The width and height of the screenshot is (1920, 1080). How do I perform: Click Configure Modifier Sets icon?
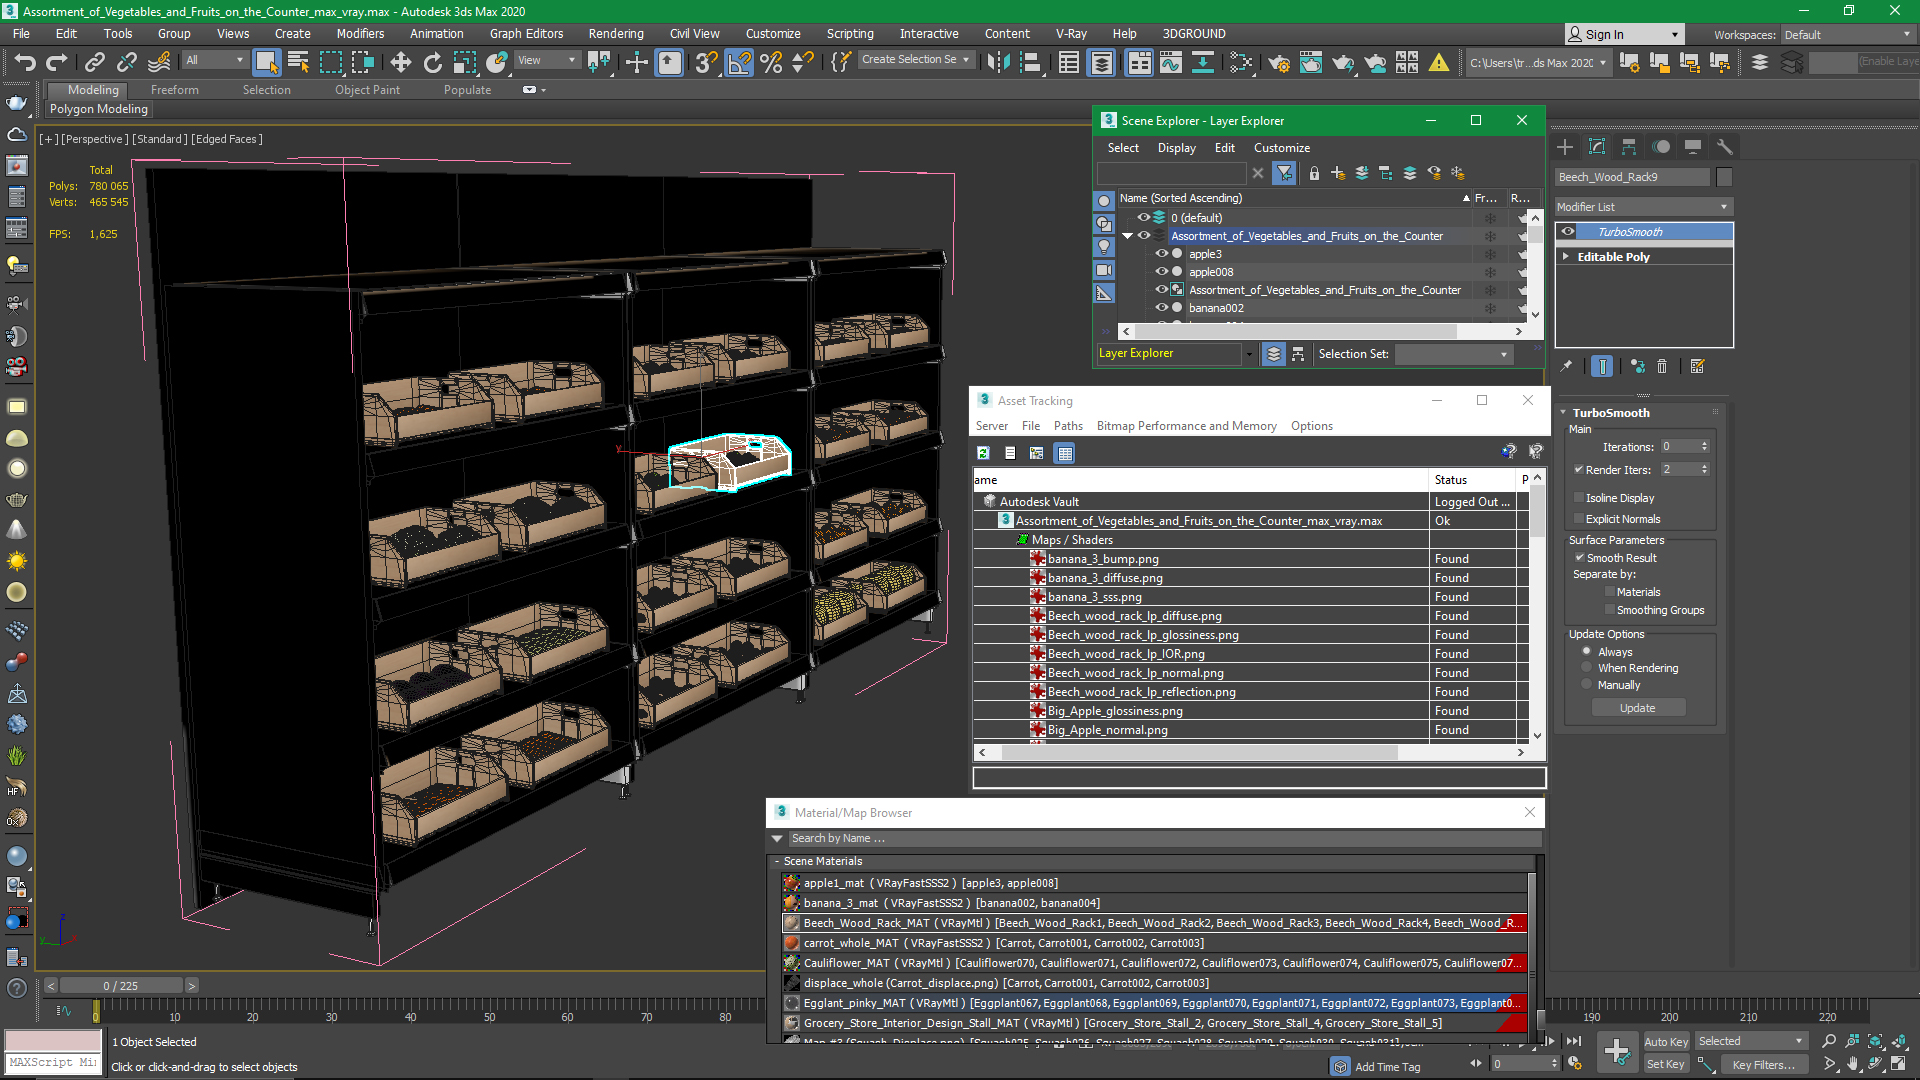pos(1698,366)
